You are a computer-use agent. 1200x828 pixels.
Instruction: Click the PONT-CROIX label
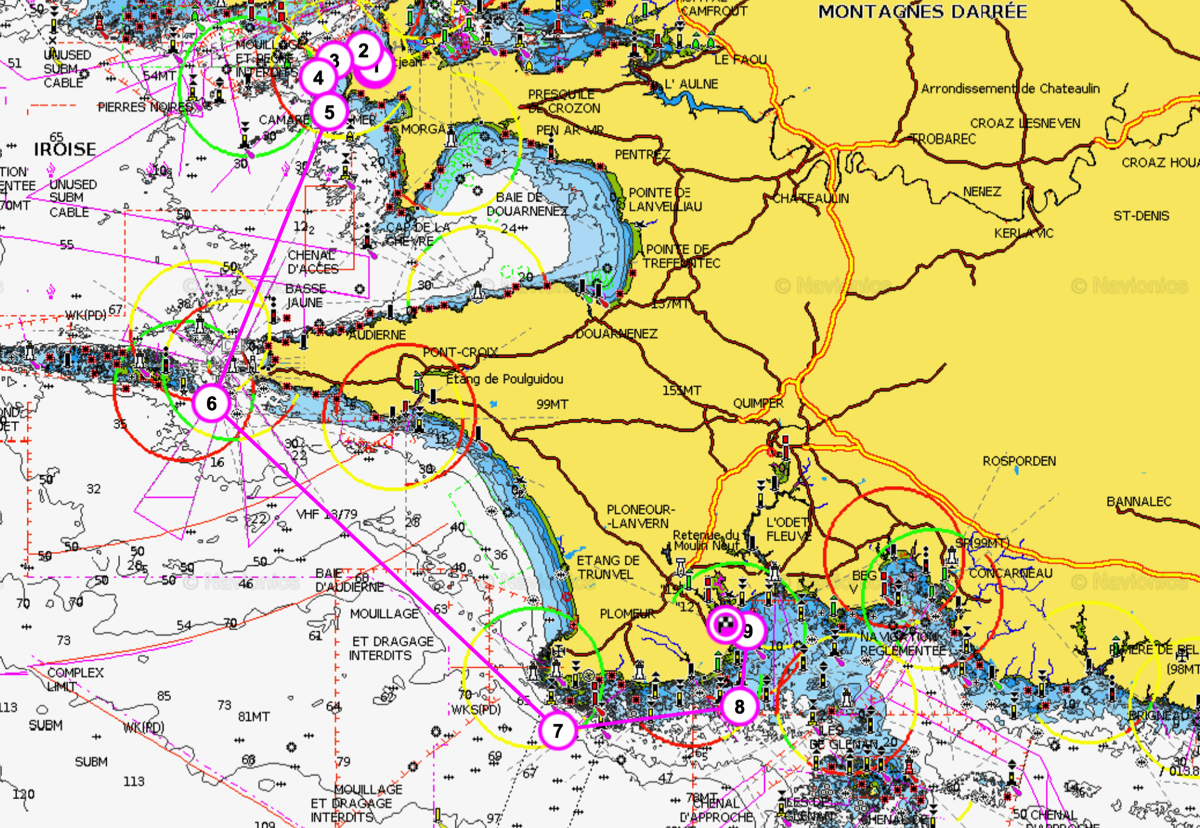tap(456, 353)
